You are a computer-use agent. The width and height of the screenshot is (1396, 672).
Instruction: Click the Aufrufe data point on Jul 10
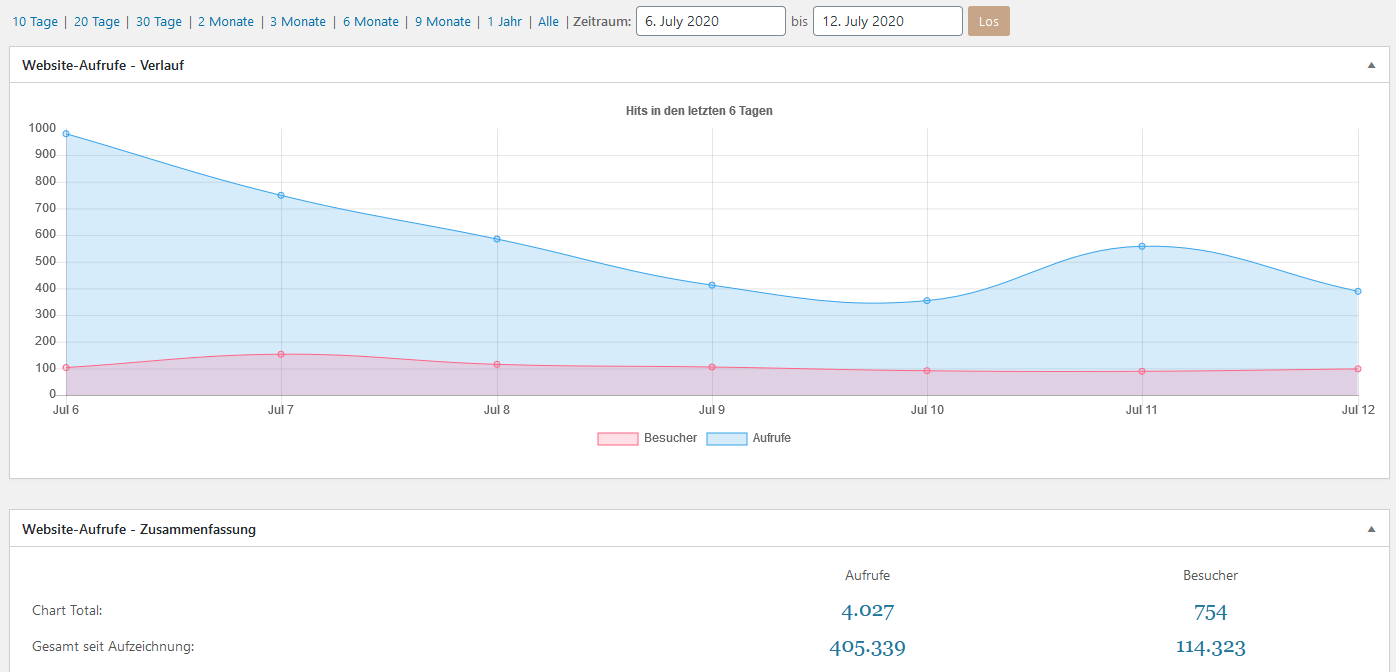[x=927, y=300]
